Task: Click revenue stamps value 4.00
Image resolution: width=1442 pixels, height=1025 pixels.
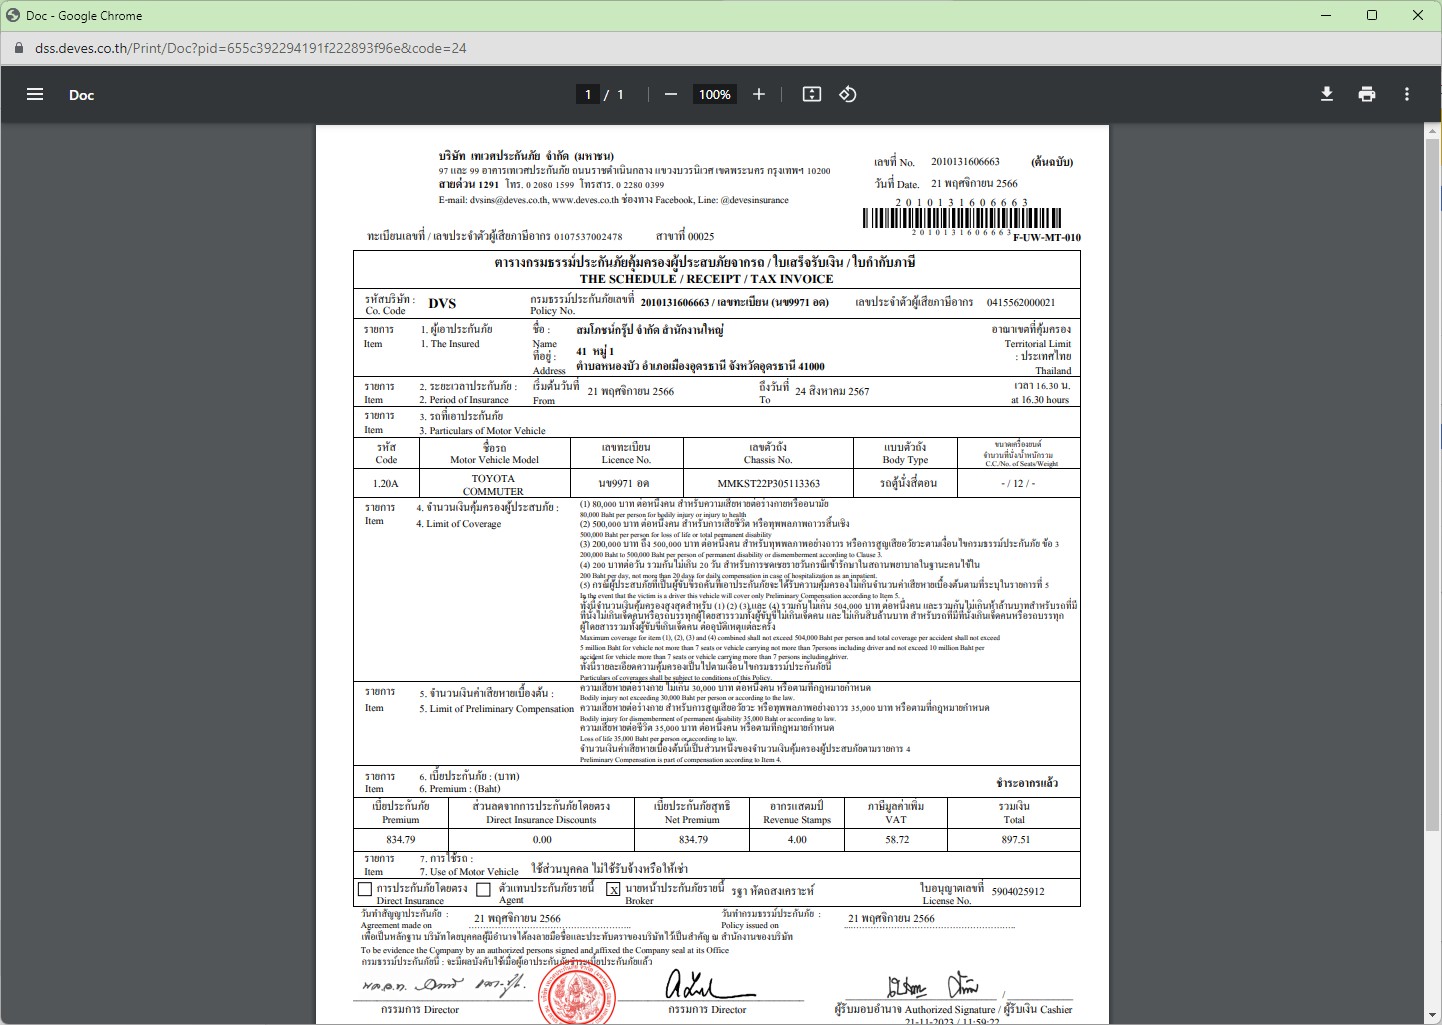Action: 797,839
